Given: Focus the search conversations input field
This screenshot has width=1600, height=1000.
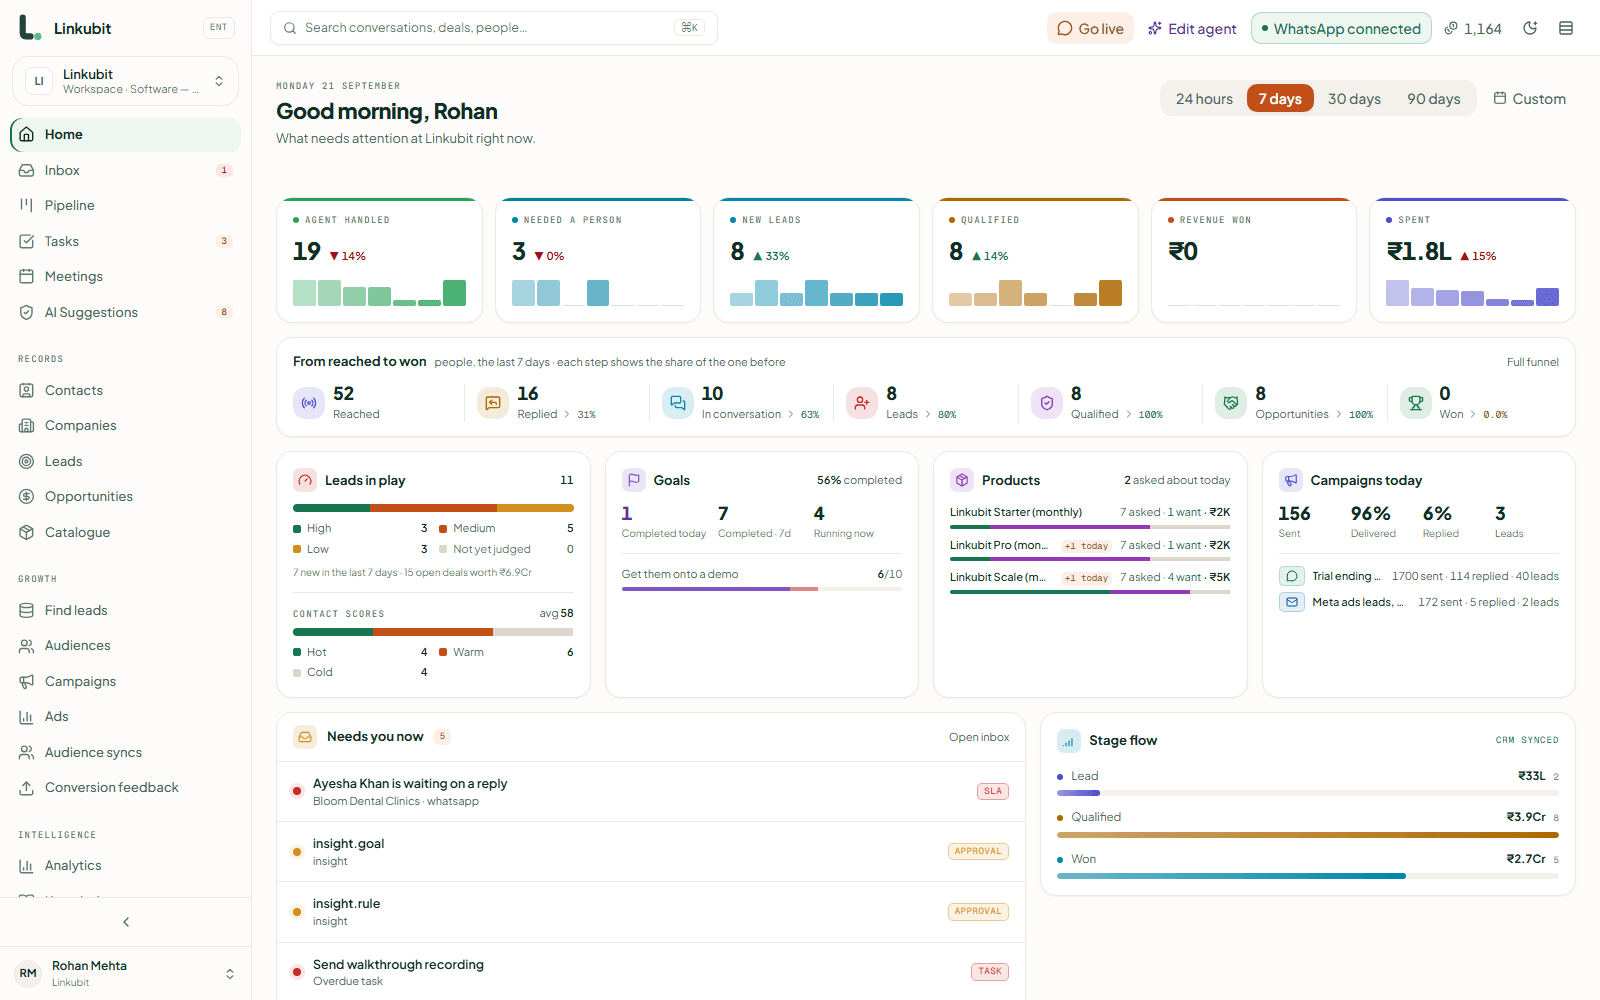Looking at the screenshot, I should tap(493, 28).
